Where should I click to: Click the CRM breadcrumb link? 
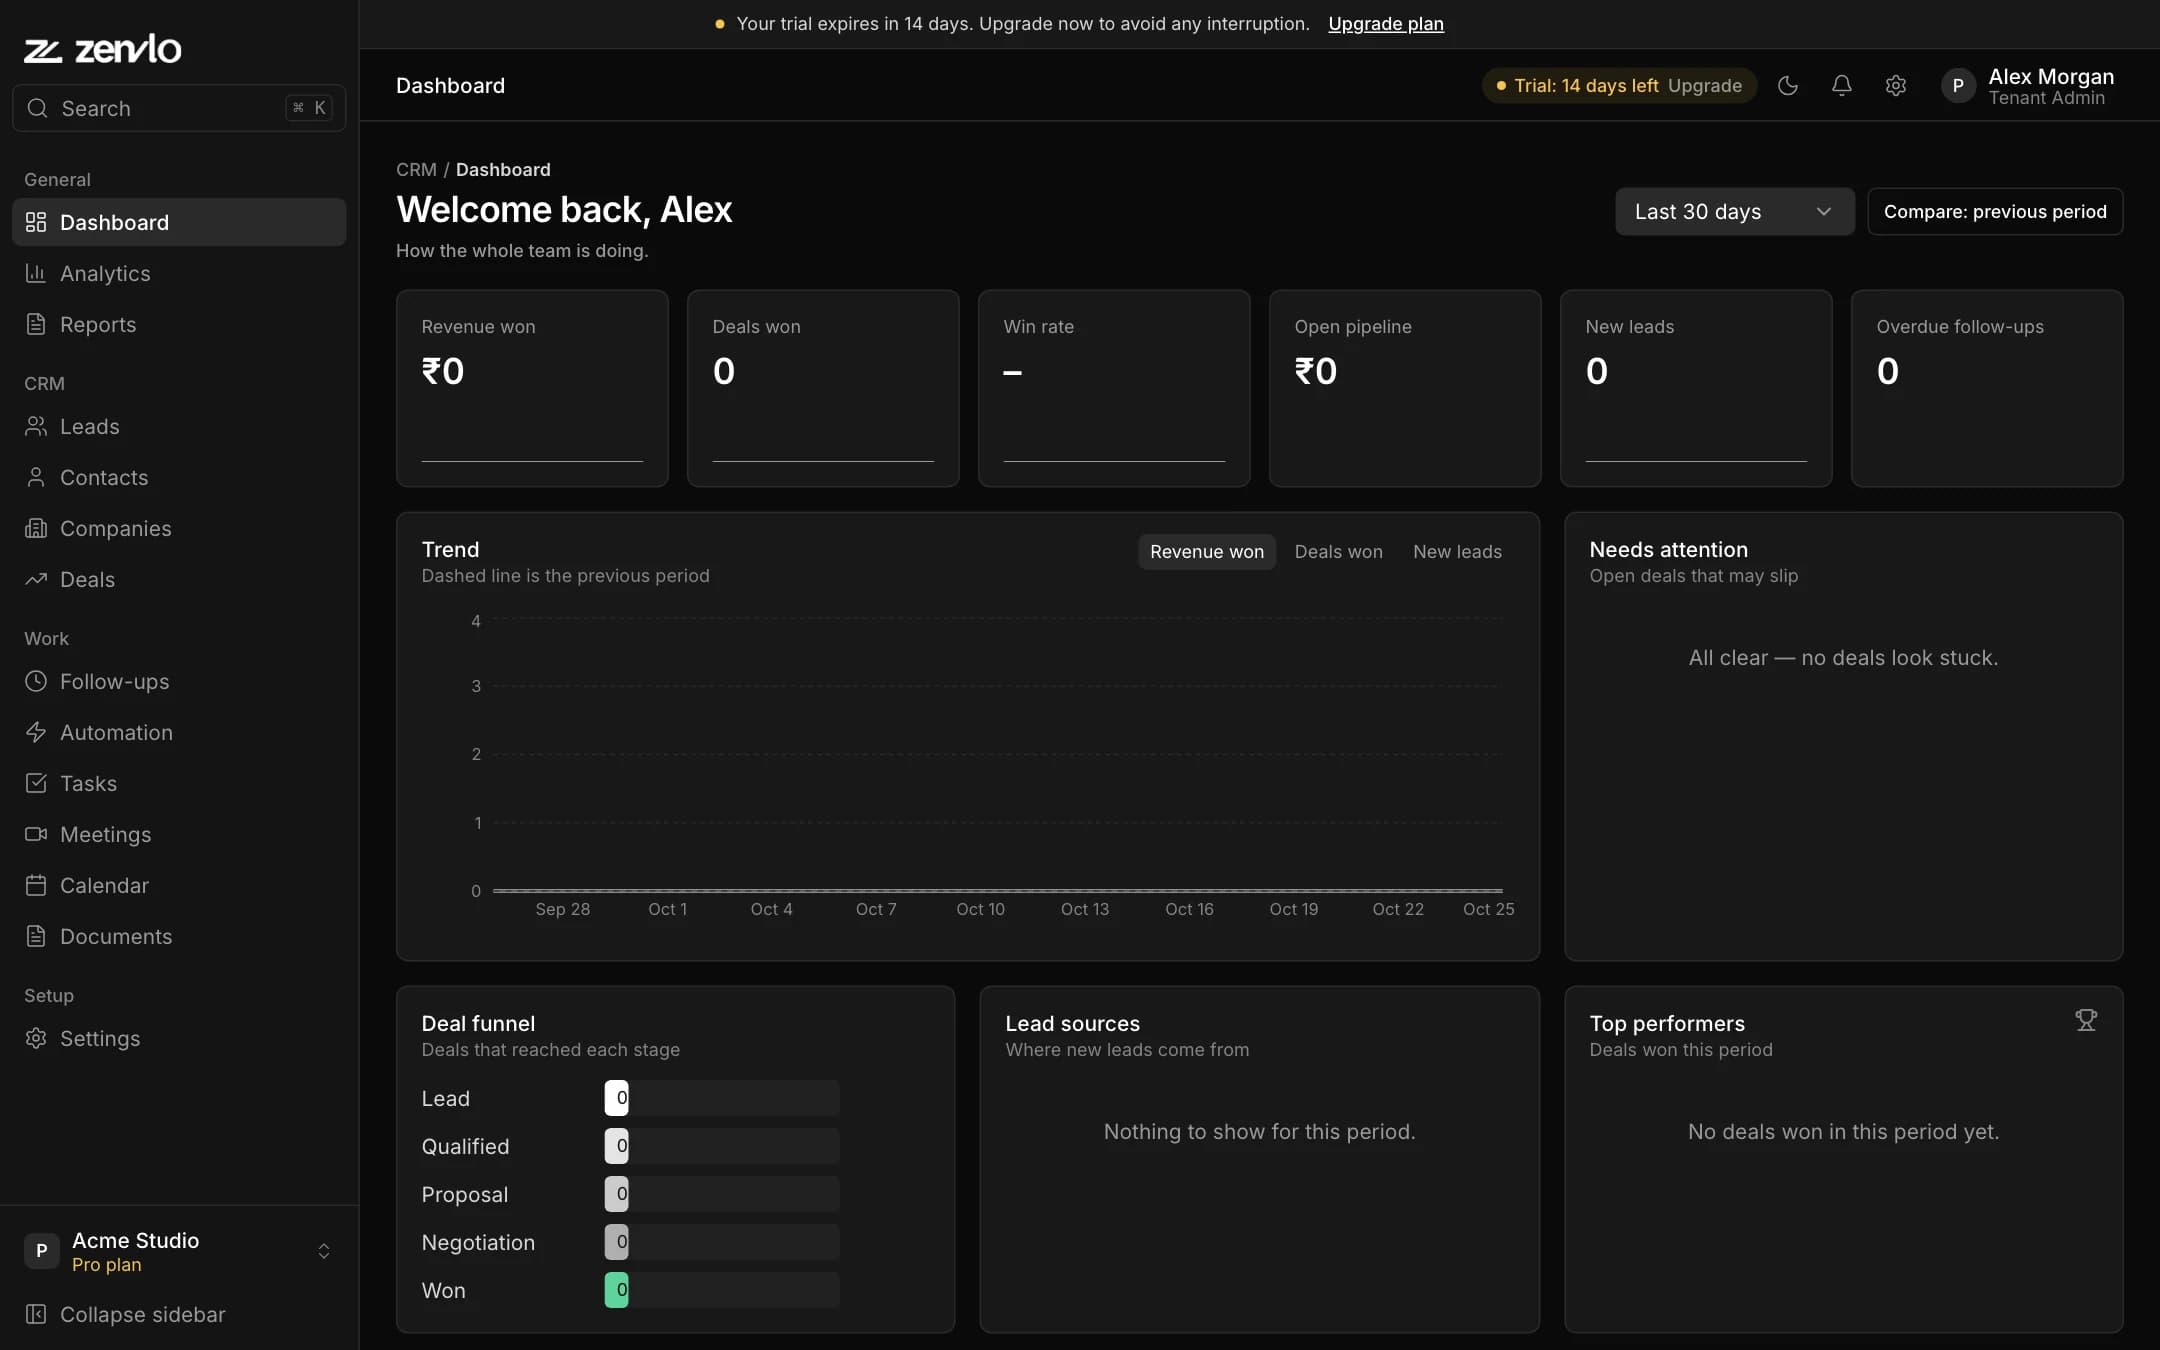416,170
